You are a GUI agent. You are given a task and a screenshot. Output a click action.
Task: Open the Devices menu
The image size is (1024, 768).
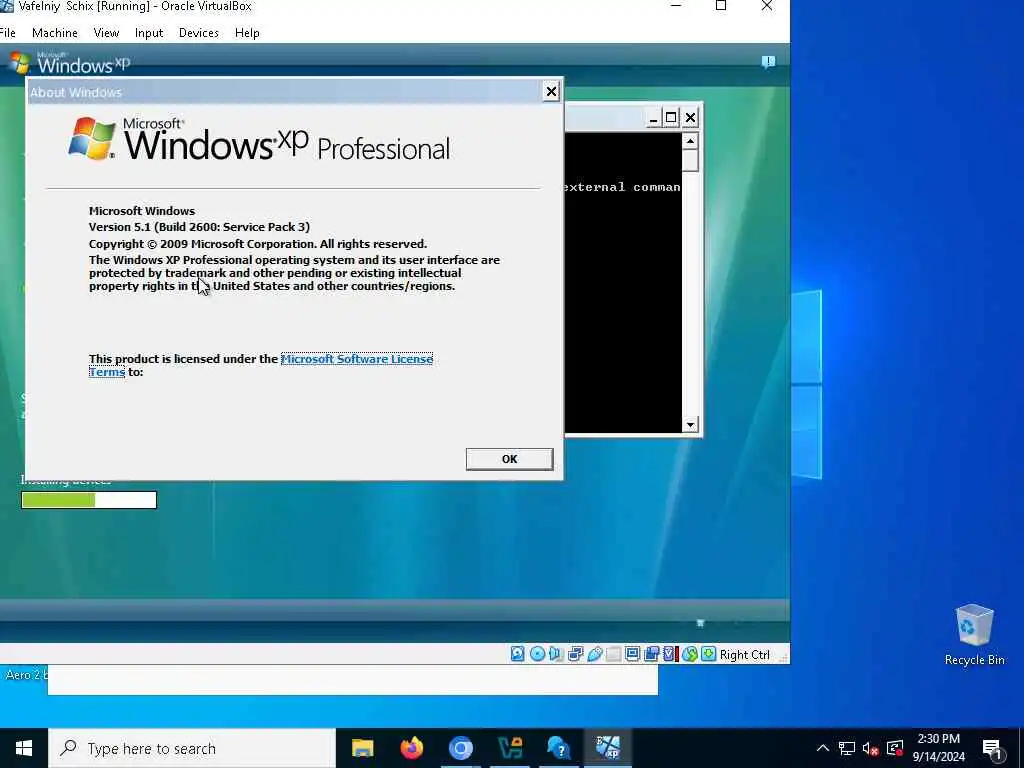(199, 33)
